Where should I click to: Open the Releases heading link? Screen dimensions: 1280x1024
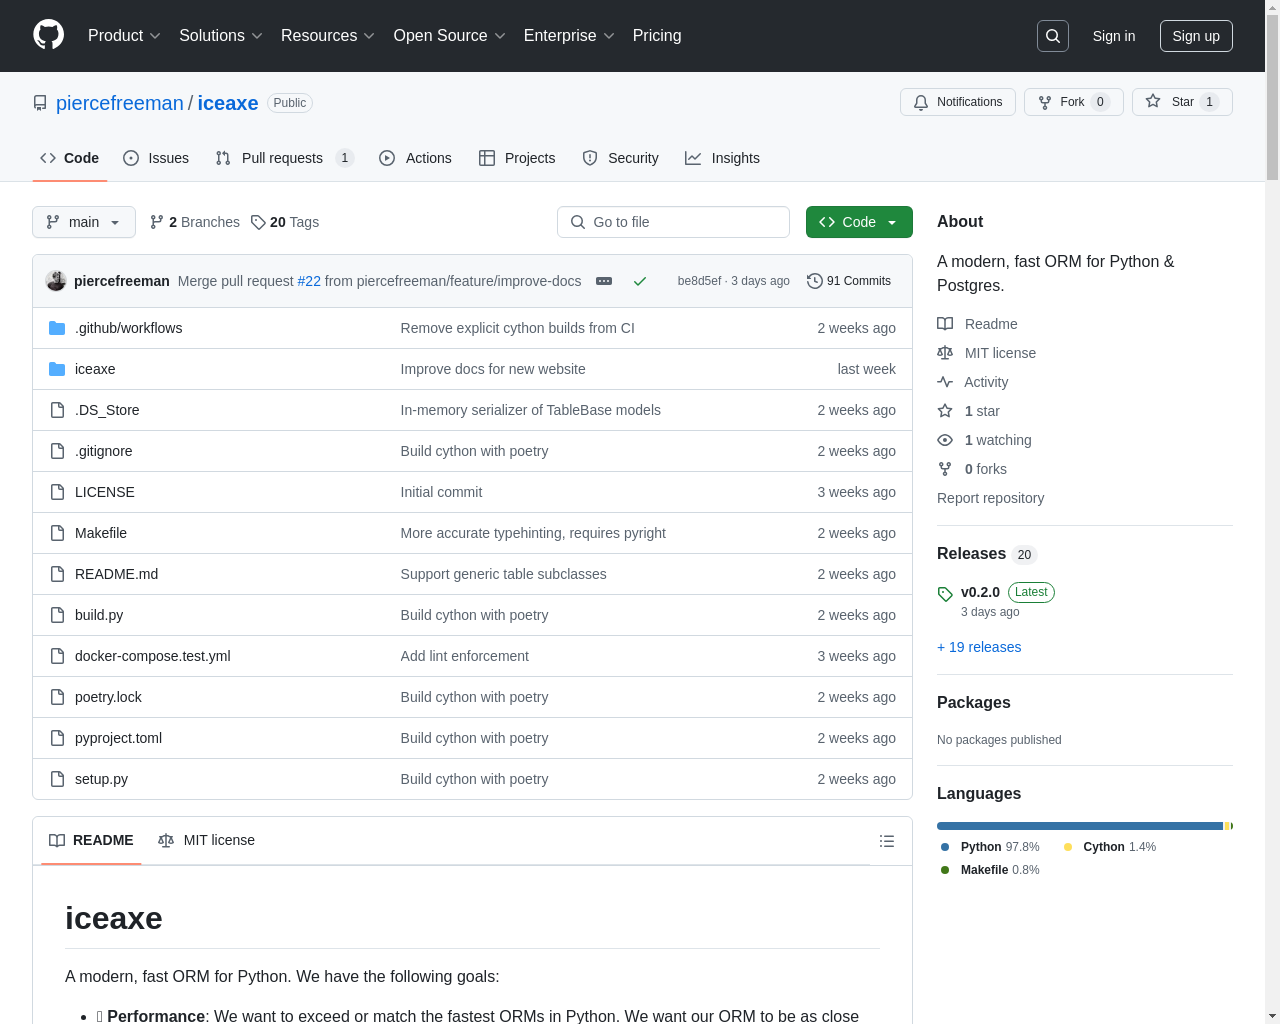click(986, 554)
